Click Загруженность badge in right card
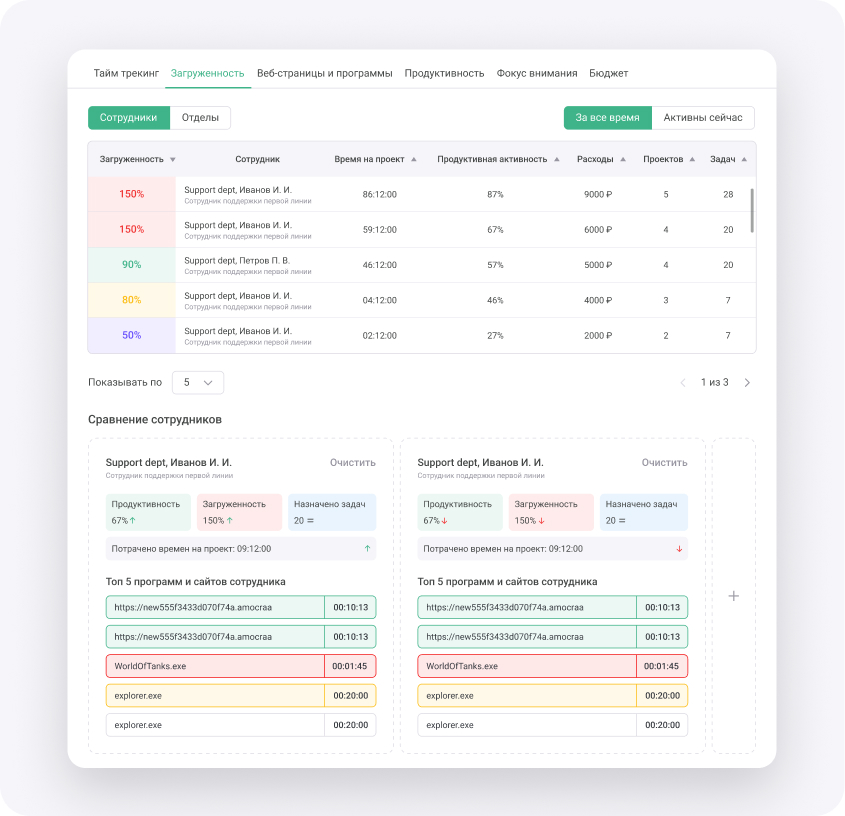This screenshot has height=816, width=845. tap(551, 512)
